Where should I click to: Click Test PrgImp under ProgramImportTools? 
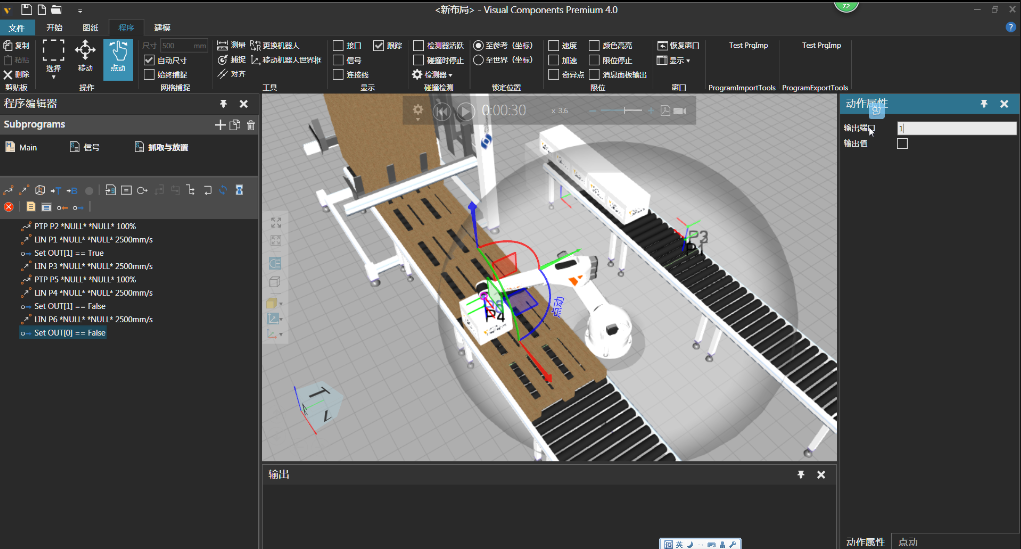748,45
